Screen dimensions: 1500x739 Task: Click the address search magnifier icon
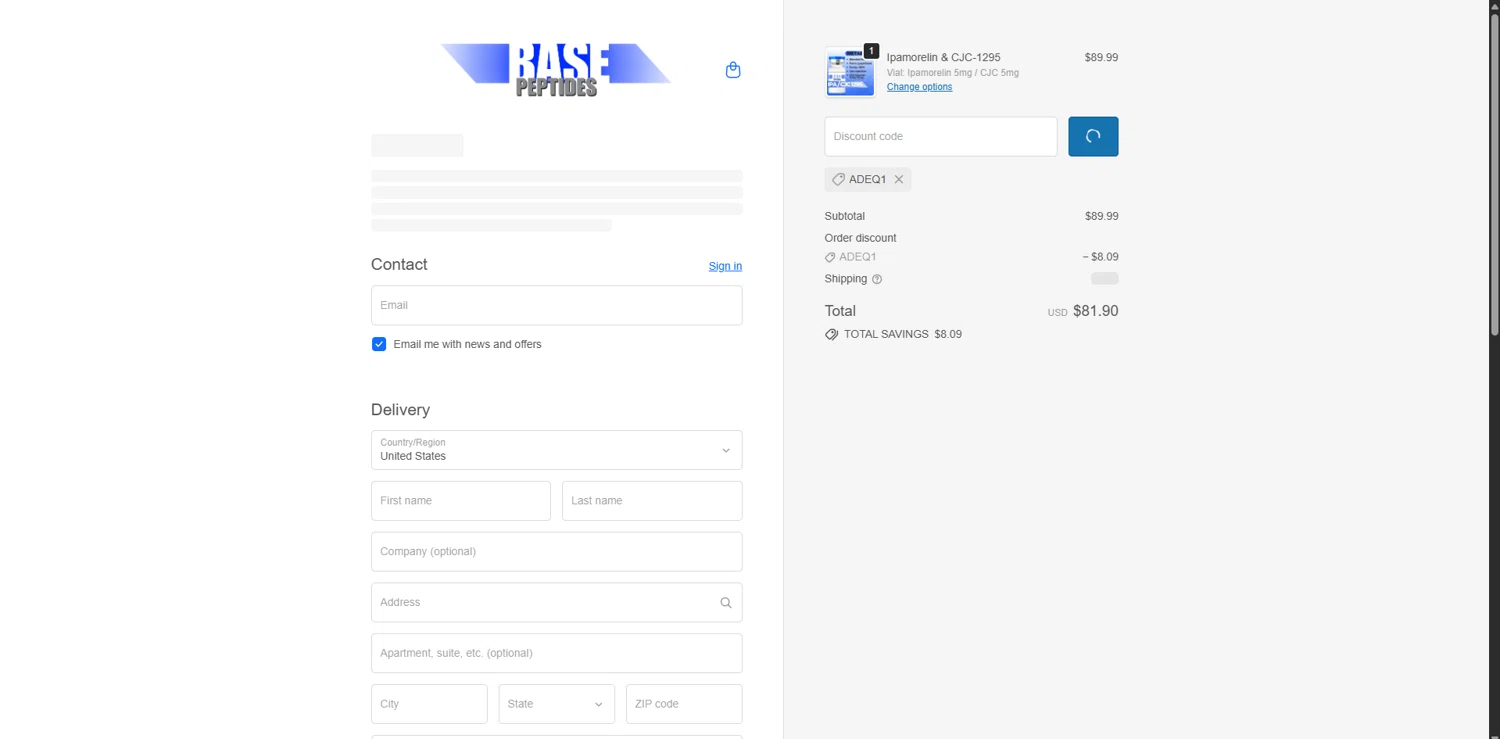point(726,603)
